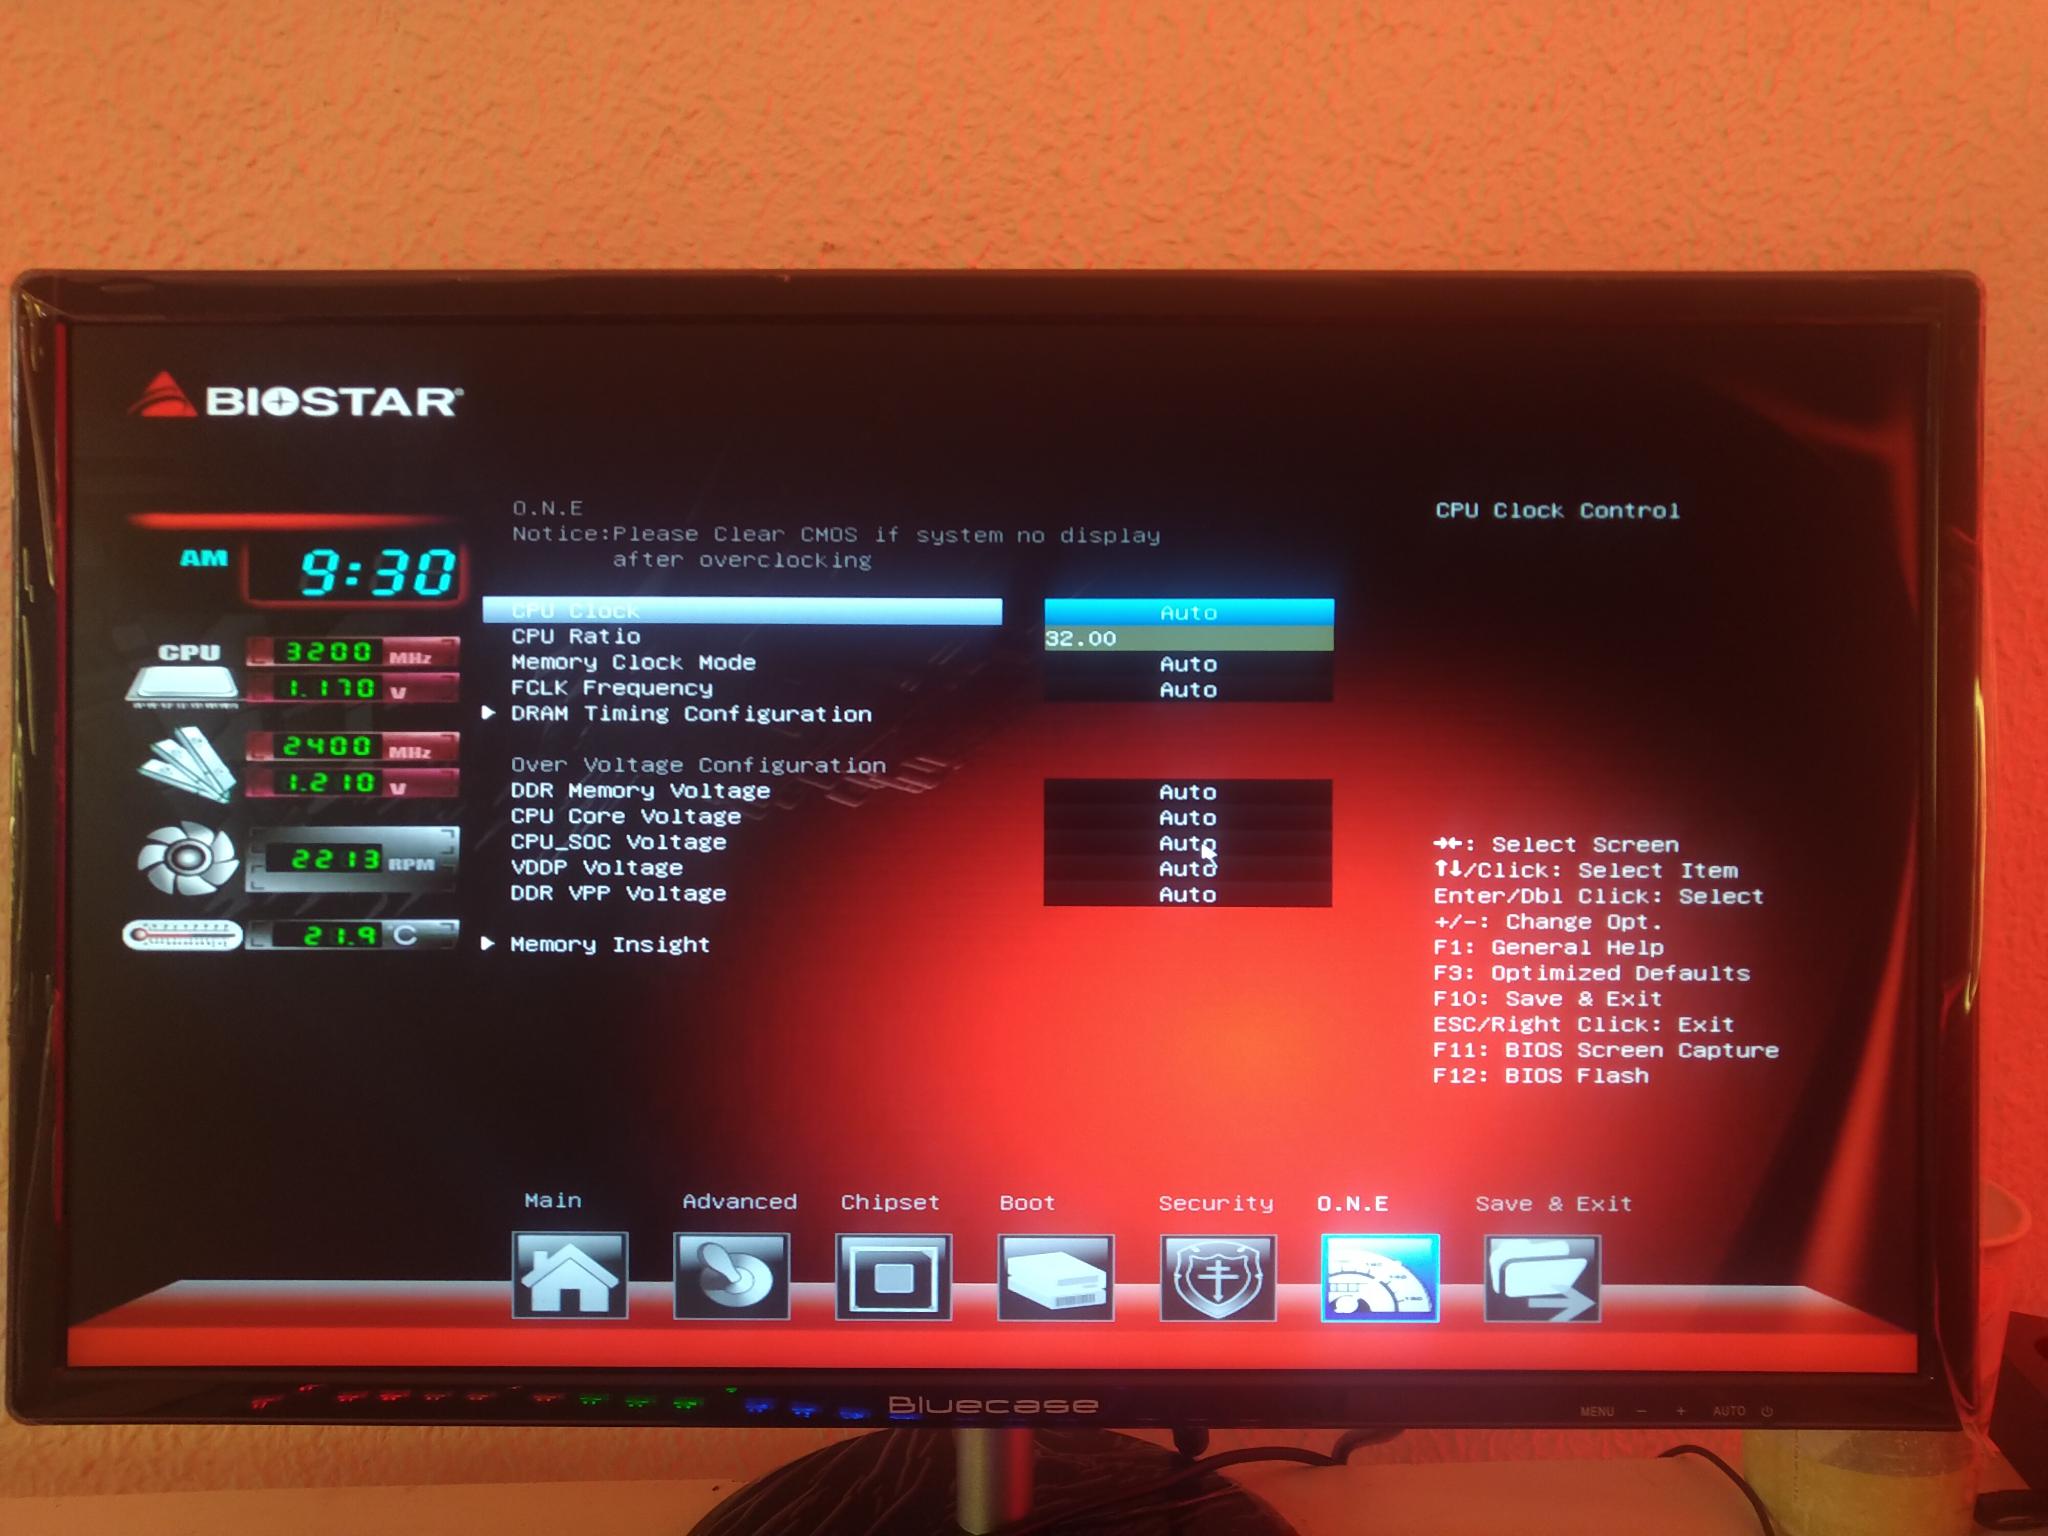This screenshot has width=2048, height=1536.
Task: Click the 2213 RPM fan speed readout
Action: 352,860
